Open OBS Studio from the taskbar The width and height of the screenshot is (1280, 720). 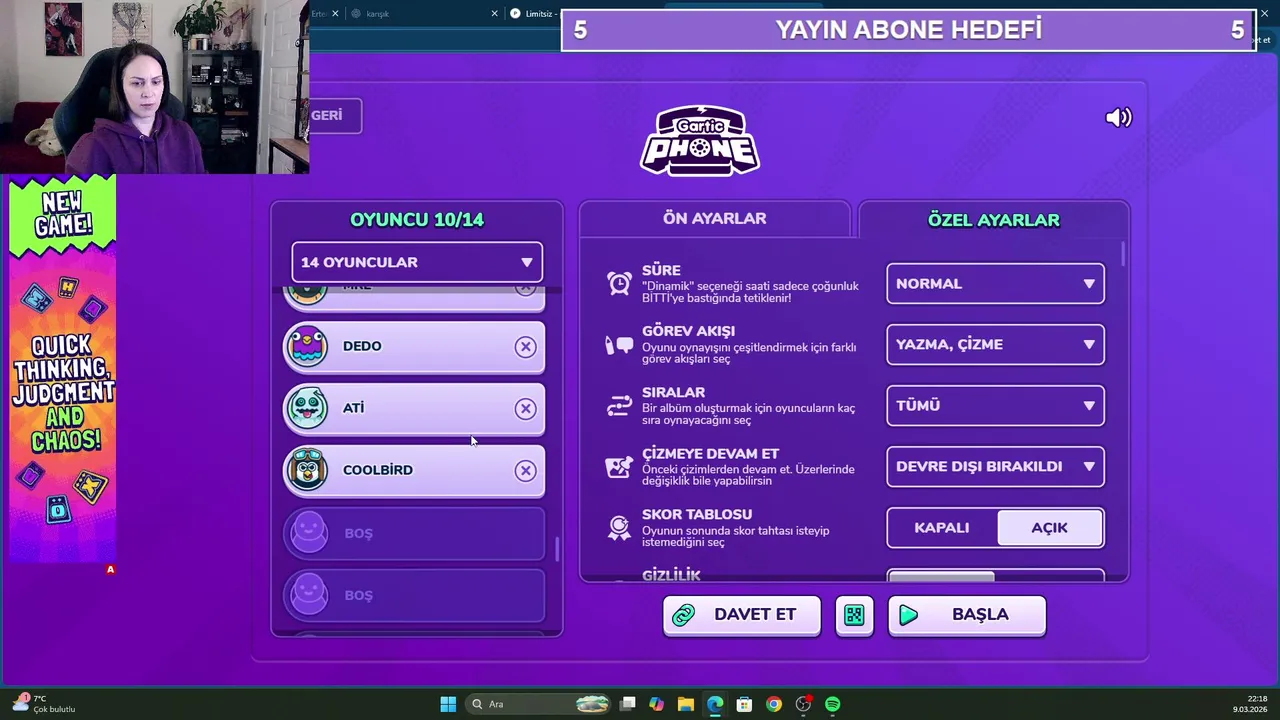click(803, 704)
